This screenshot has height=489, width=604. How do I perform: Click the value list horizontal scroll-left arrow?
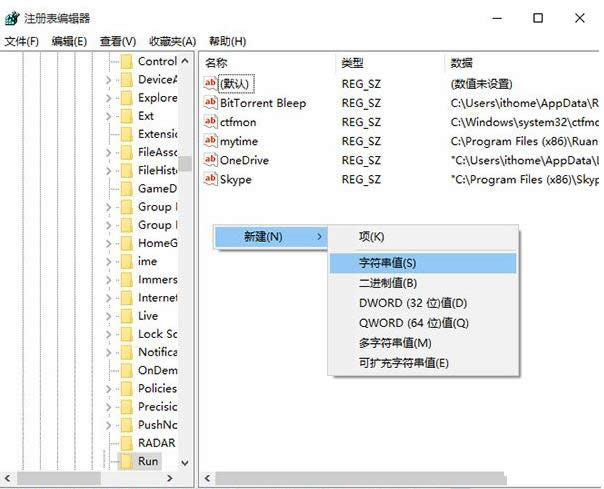point(208,479)
